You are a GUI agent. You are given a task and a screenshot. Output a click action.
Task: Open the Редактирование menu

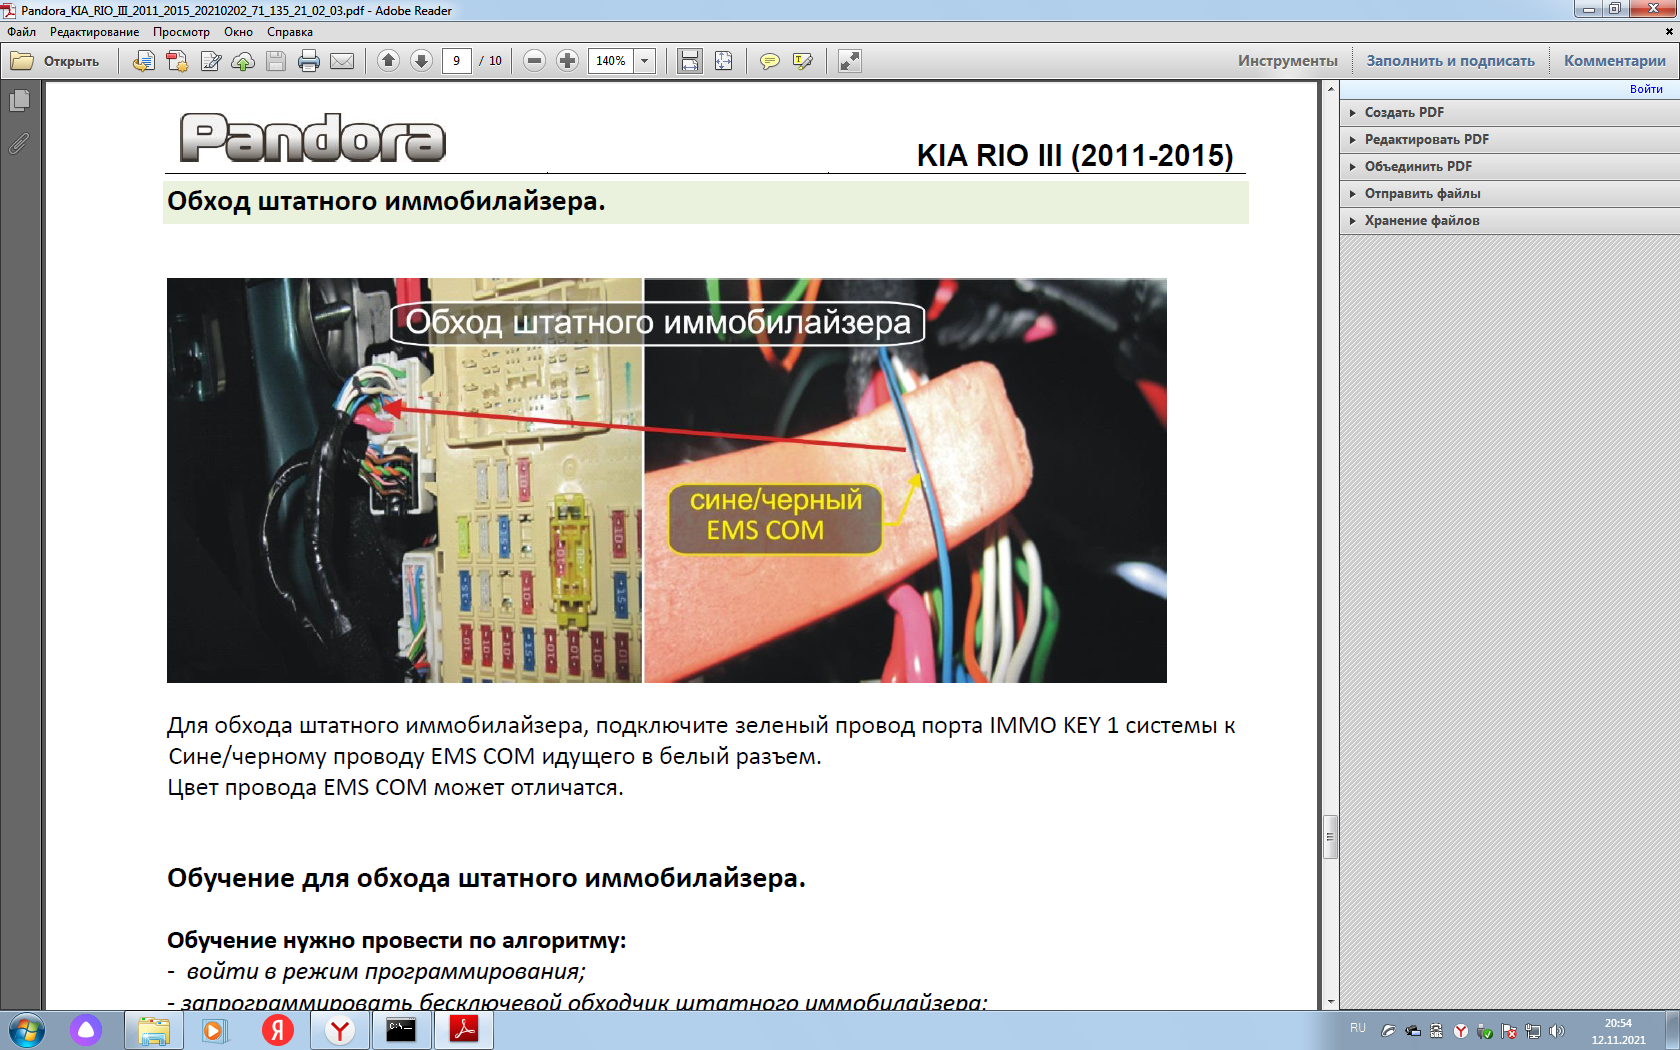[x=94, y=32]
